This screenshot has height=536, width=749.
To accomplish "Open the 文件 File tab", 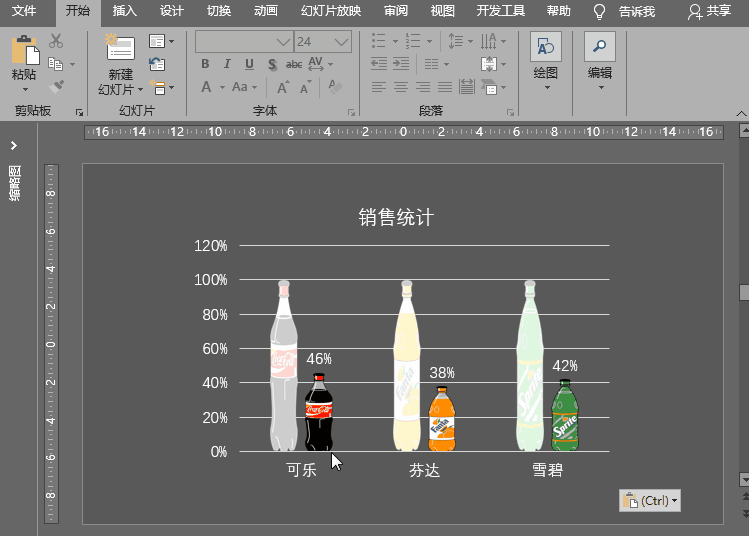I will click(x=24, y=11).
